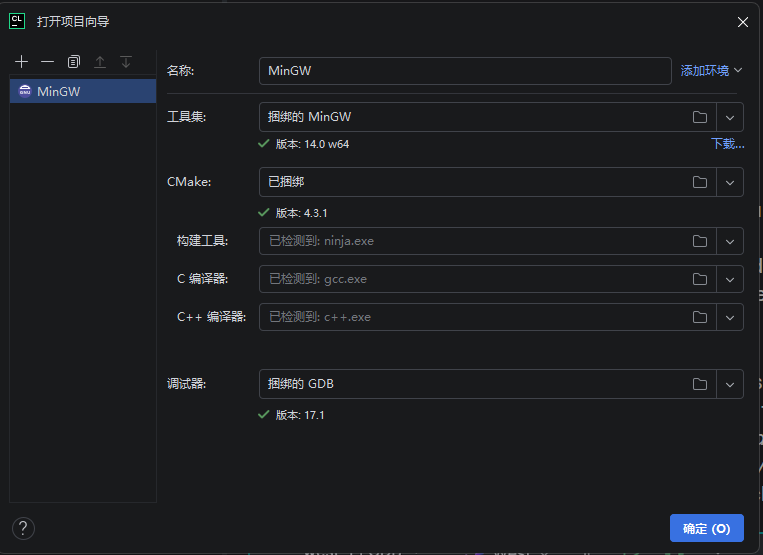Browse folder for C 编译器 gcc.exe
The image size is (763, 555).
click(x=700, y=279)
